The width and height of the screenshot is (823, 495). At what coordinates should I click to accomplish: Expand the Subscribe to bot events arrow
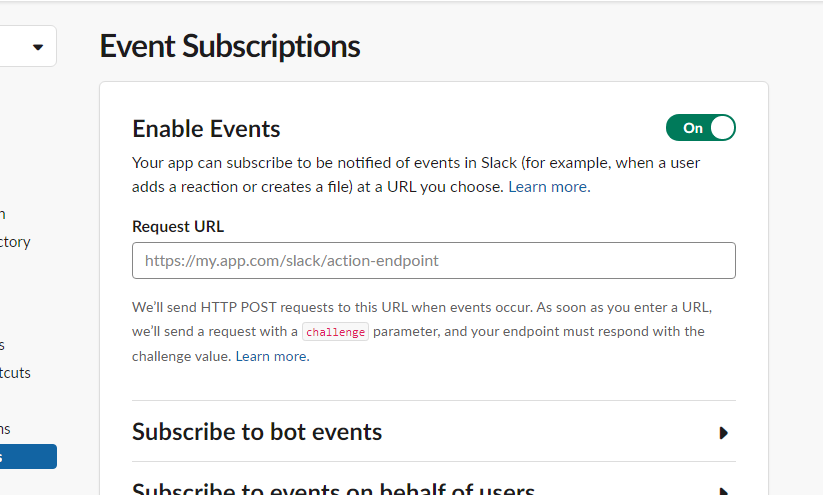tap(723, 433)
